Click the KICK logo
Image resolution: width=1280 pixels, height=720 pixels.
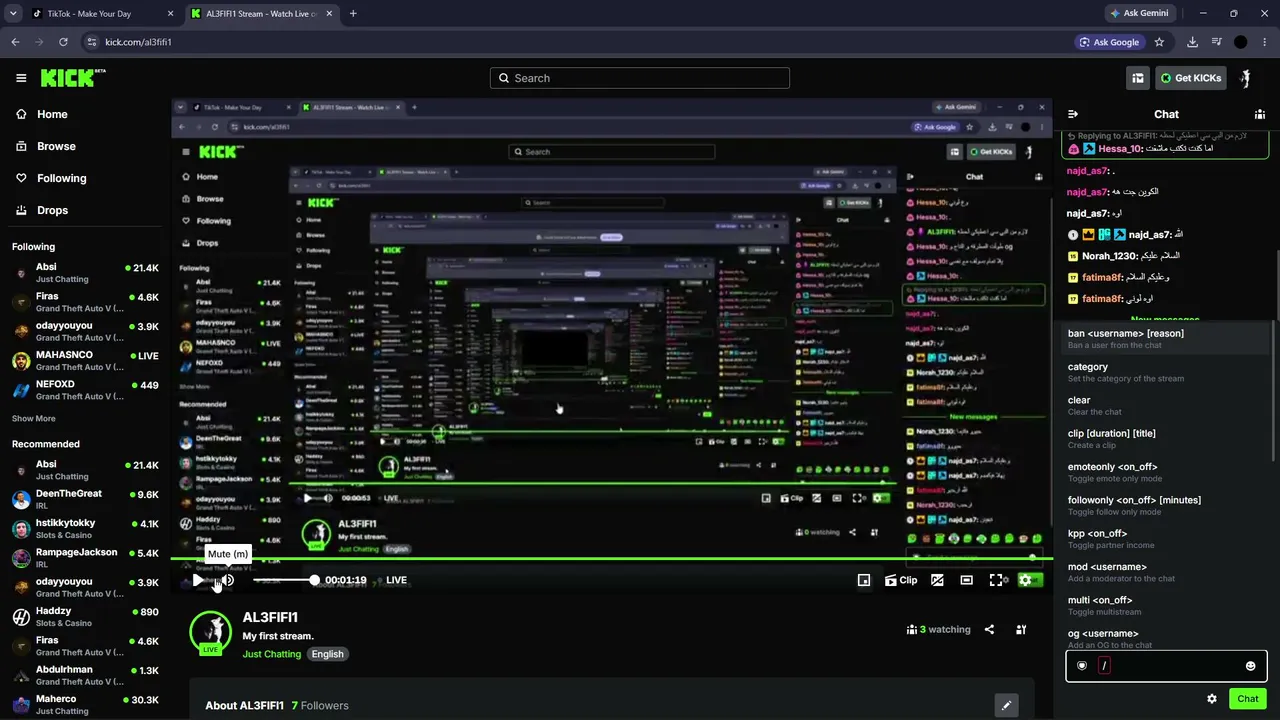73,78
